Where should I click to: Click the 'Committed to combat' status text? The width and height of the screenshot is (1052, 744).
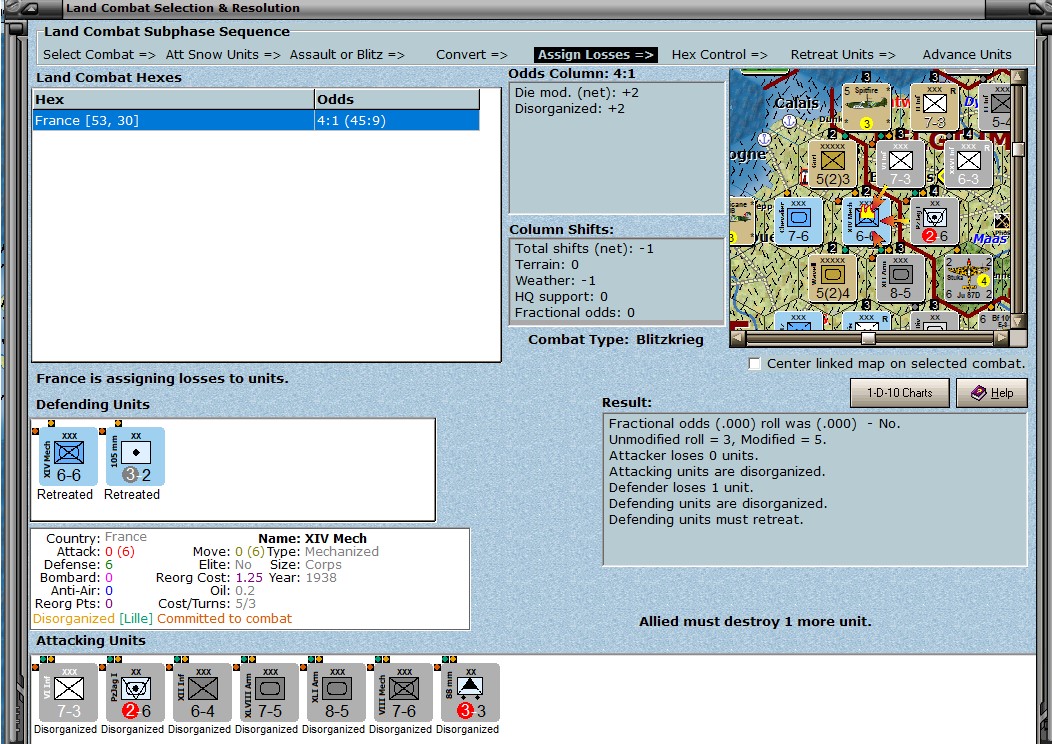pyautogui.click(x=225, y=619)
